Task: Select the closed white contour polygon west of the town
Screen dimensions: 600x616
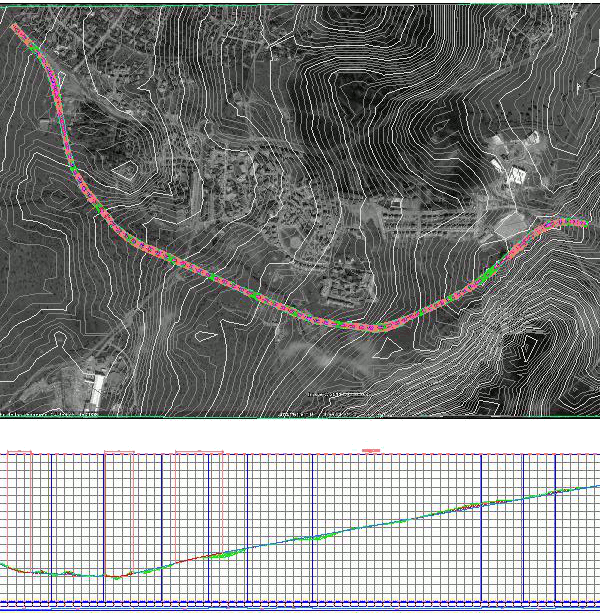Action: [x=125, y=170]
